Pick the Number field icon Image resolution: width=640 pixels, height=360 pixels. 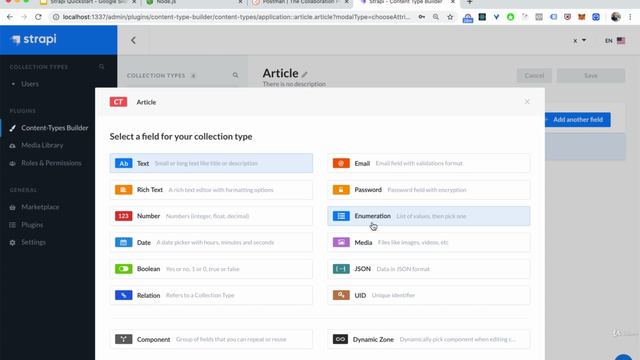(x=123, y=216)
